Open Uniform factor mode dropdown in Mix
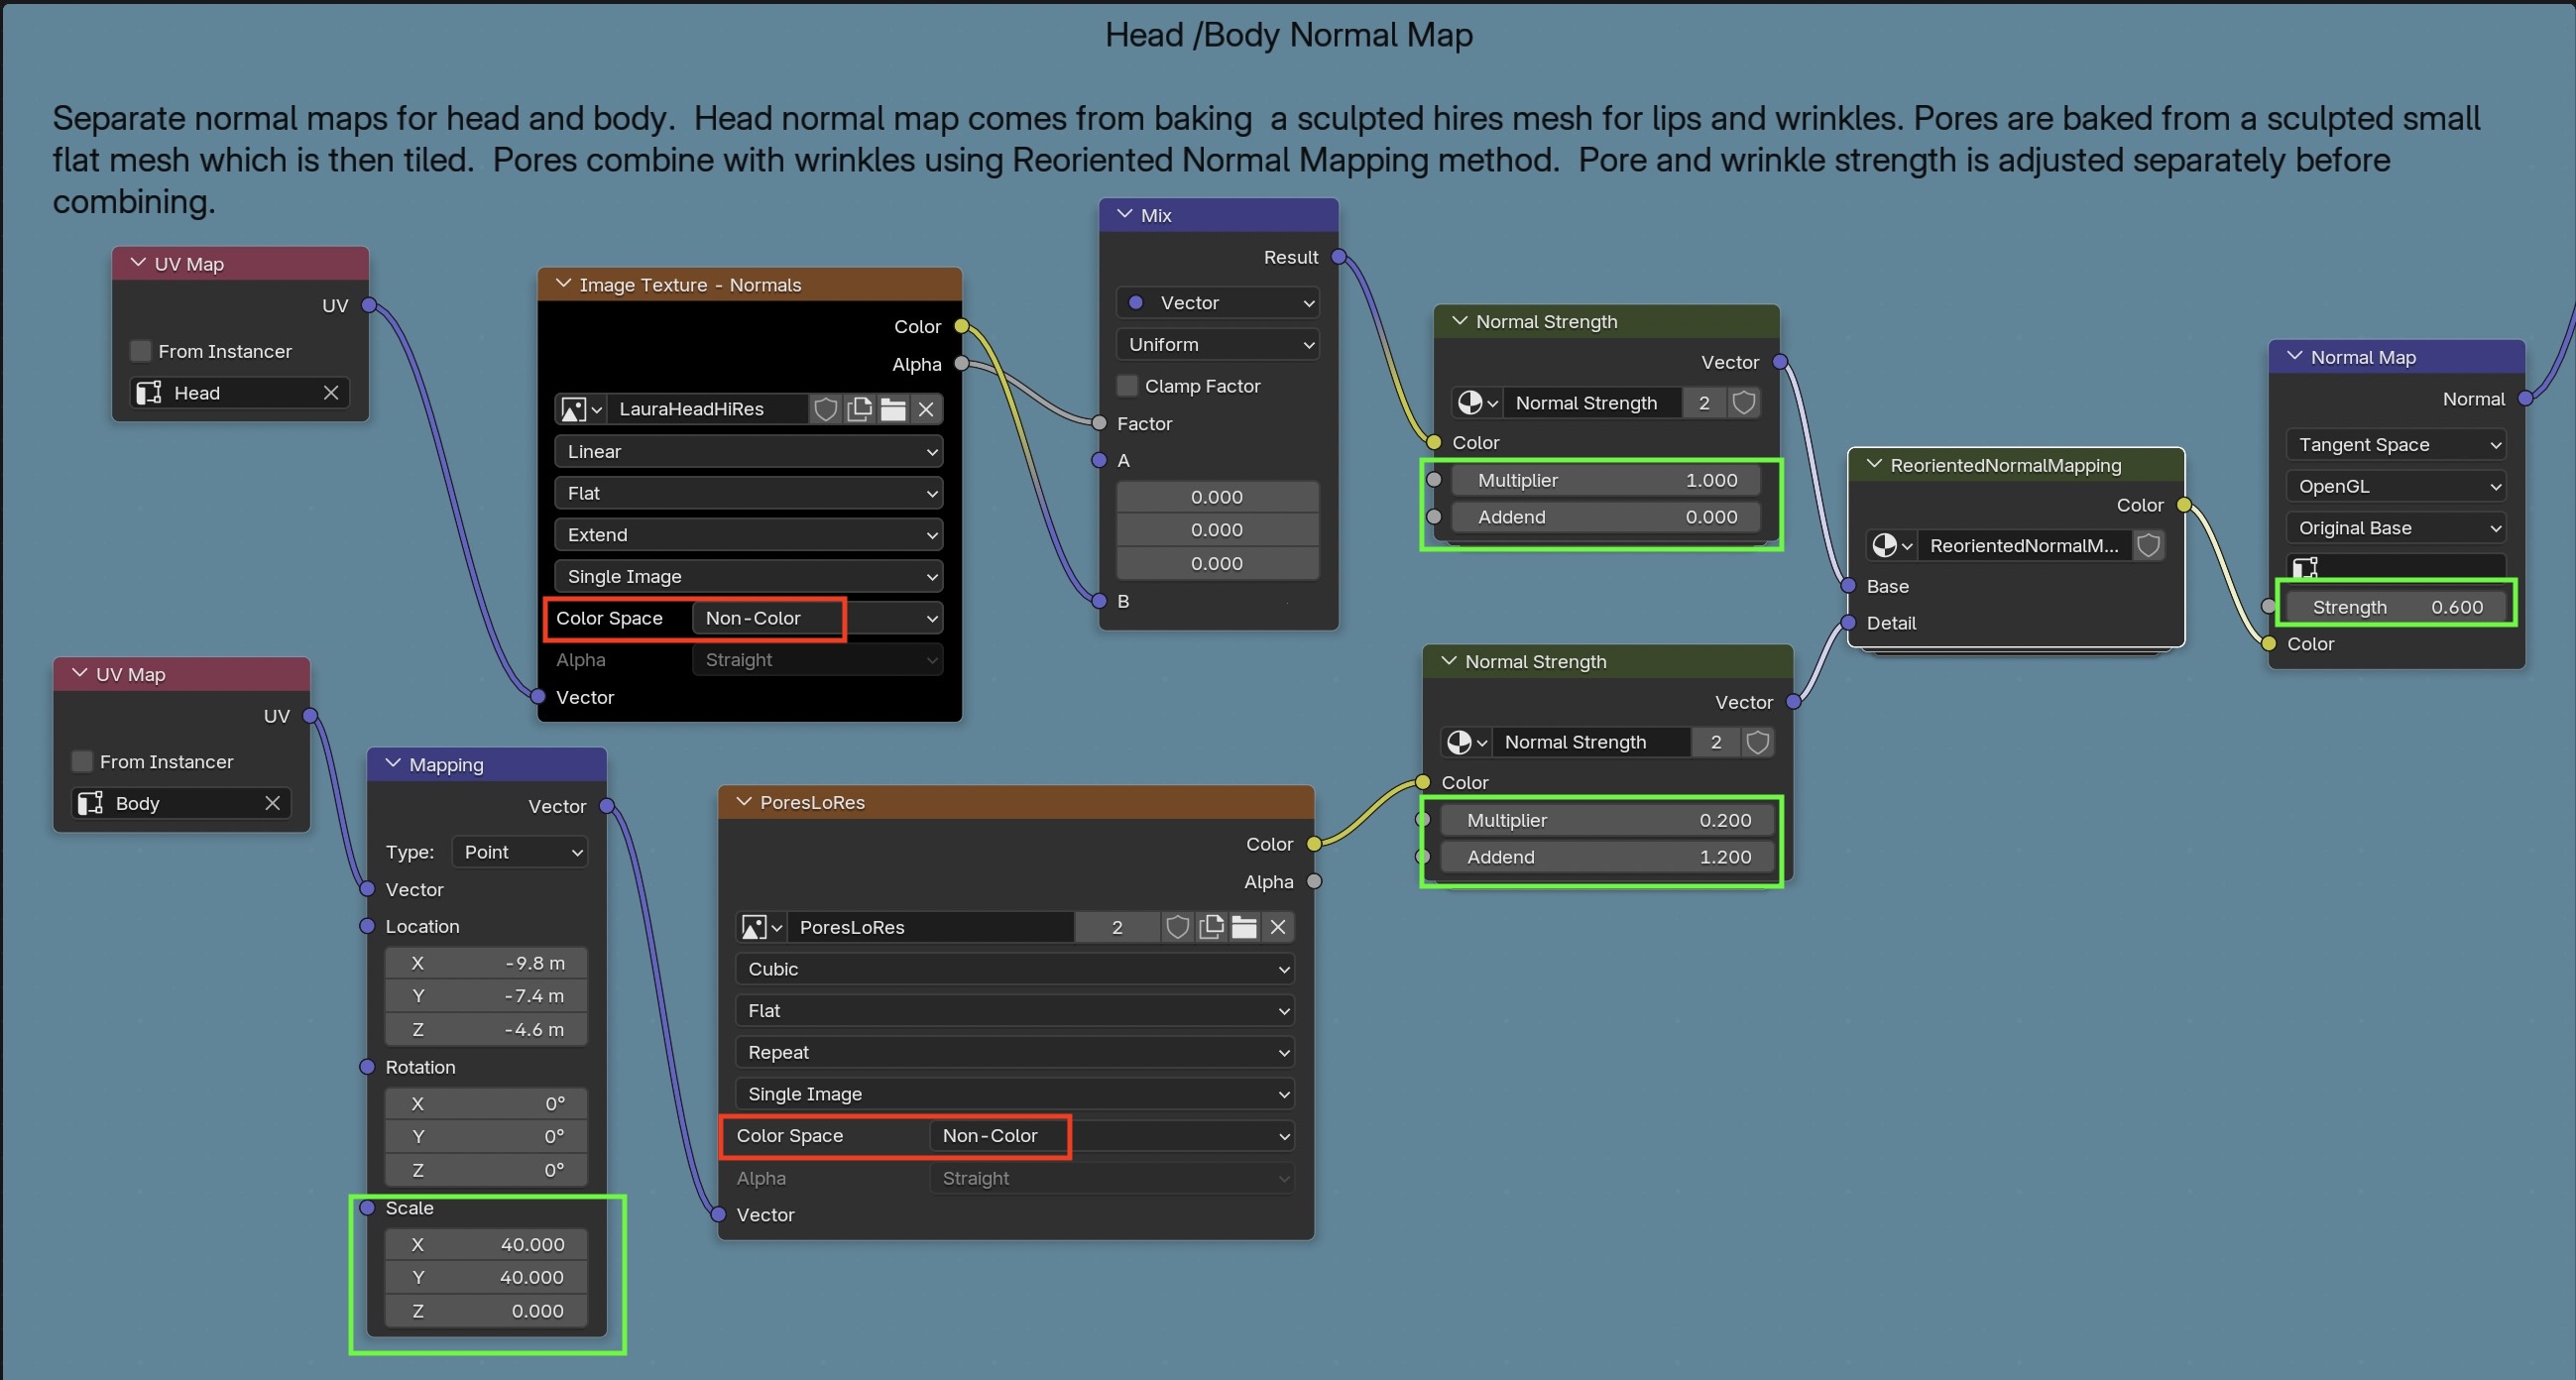This screenshot has width=2576, height=1380. coord(1217,345)
